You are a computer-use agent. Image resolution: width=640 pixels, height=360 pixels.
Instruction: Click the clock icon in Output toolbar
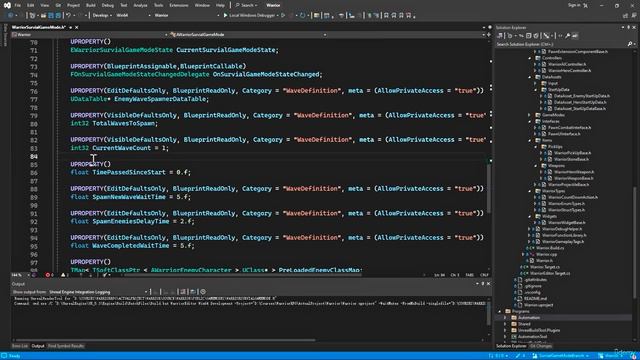click(203, 292)
